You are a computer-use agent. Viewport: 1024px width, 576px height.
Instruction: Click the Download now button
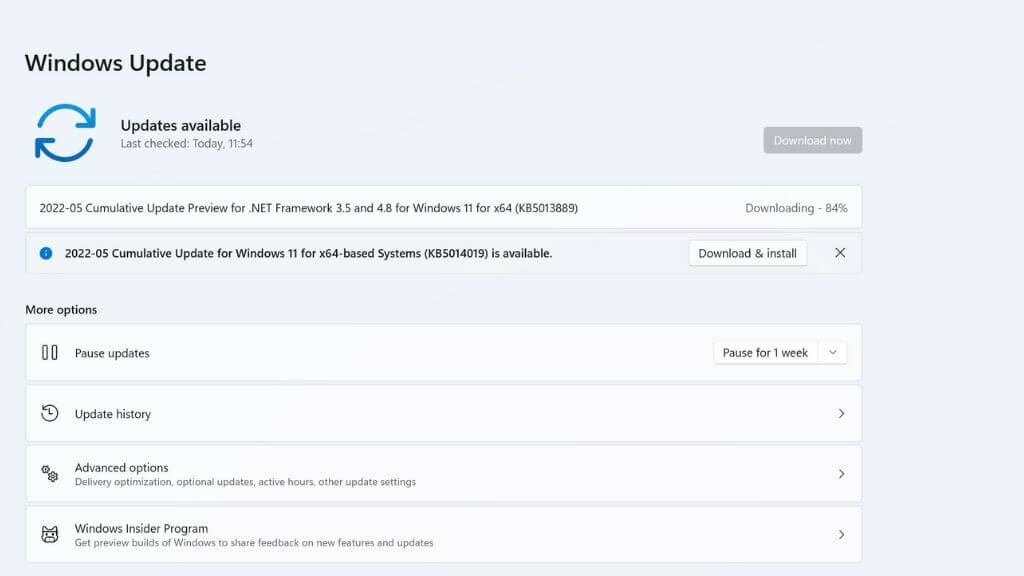[812, 140]
